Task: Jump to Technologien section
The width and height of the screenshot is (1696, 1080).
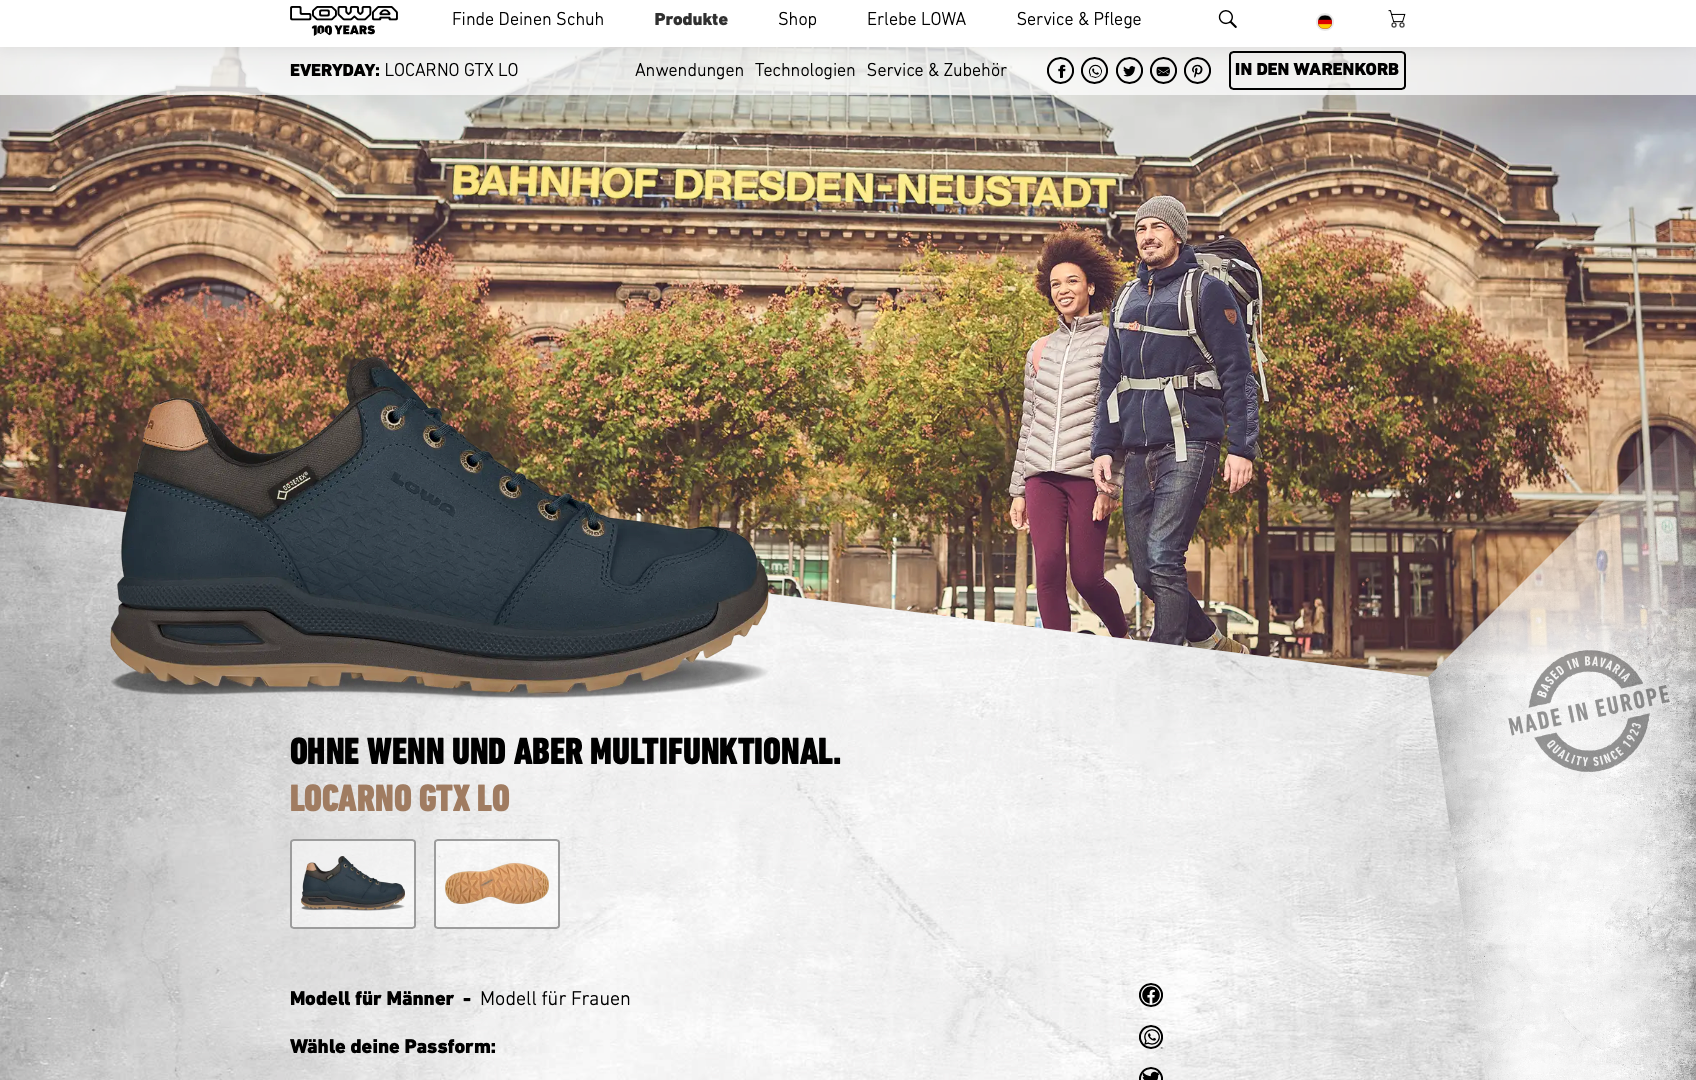Action: point(805,71)
